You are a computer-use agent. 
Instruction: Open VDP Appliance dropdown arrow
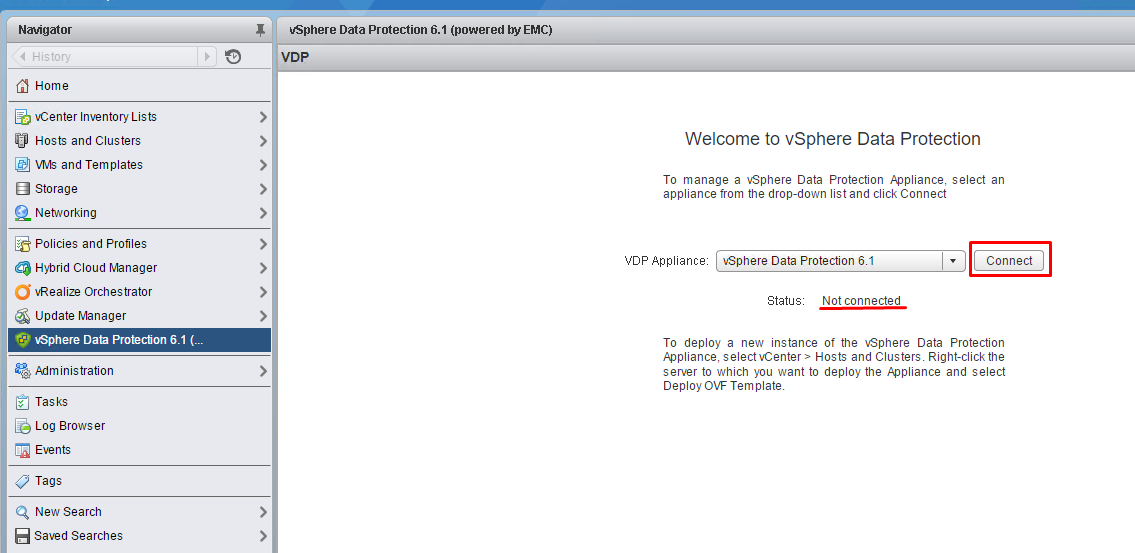point(953,261)
